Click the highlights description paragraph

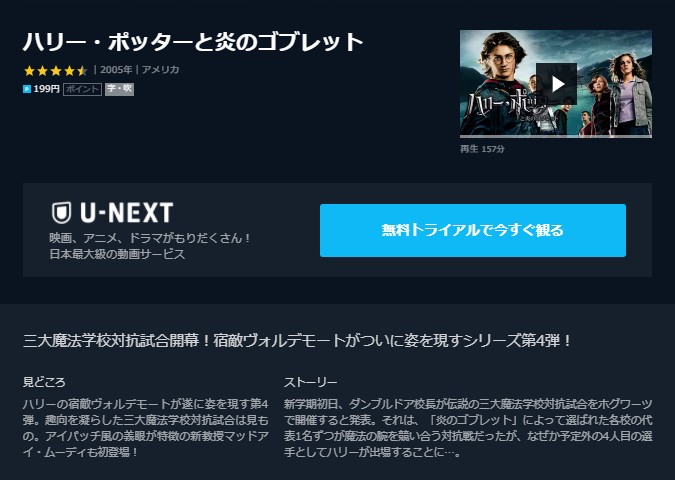point(146,428)
